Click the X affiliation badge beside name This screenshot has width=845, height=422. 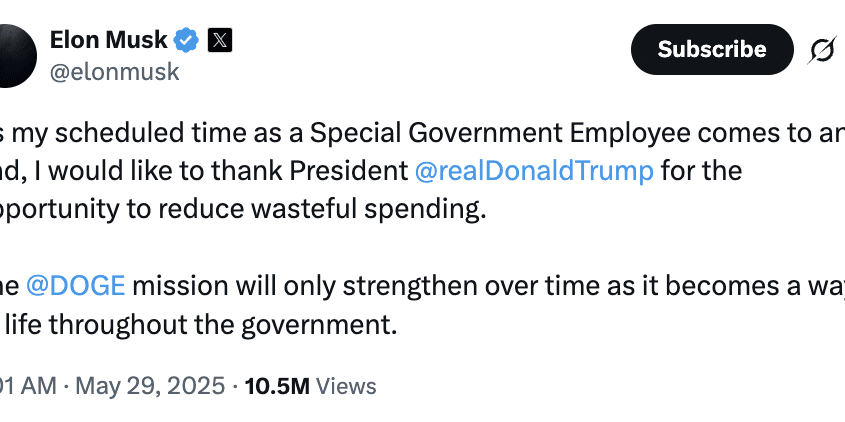tap(220, 41)
